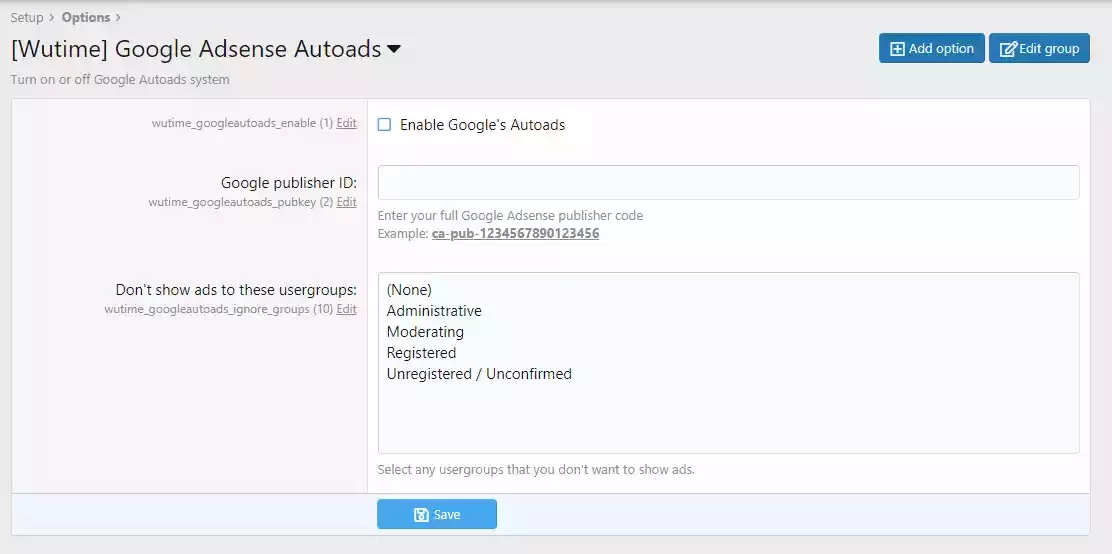Select Registered usergroup option

click(421, 353)
